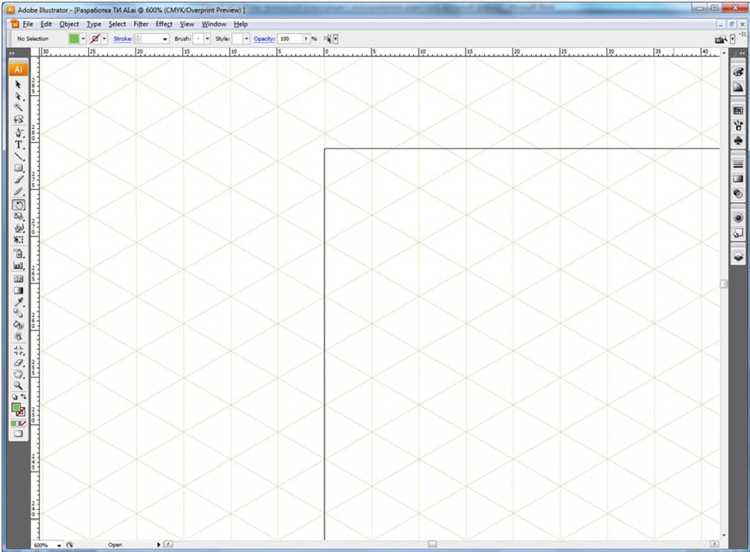Select the Type tool
Screen dimensions: 750x552
(18, 144)
